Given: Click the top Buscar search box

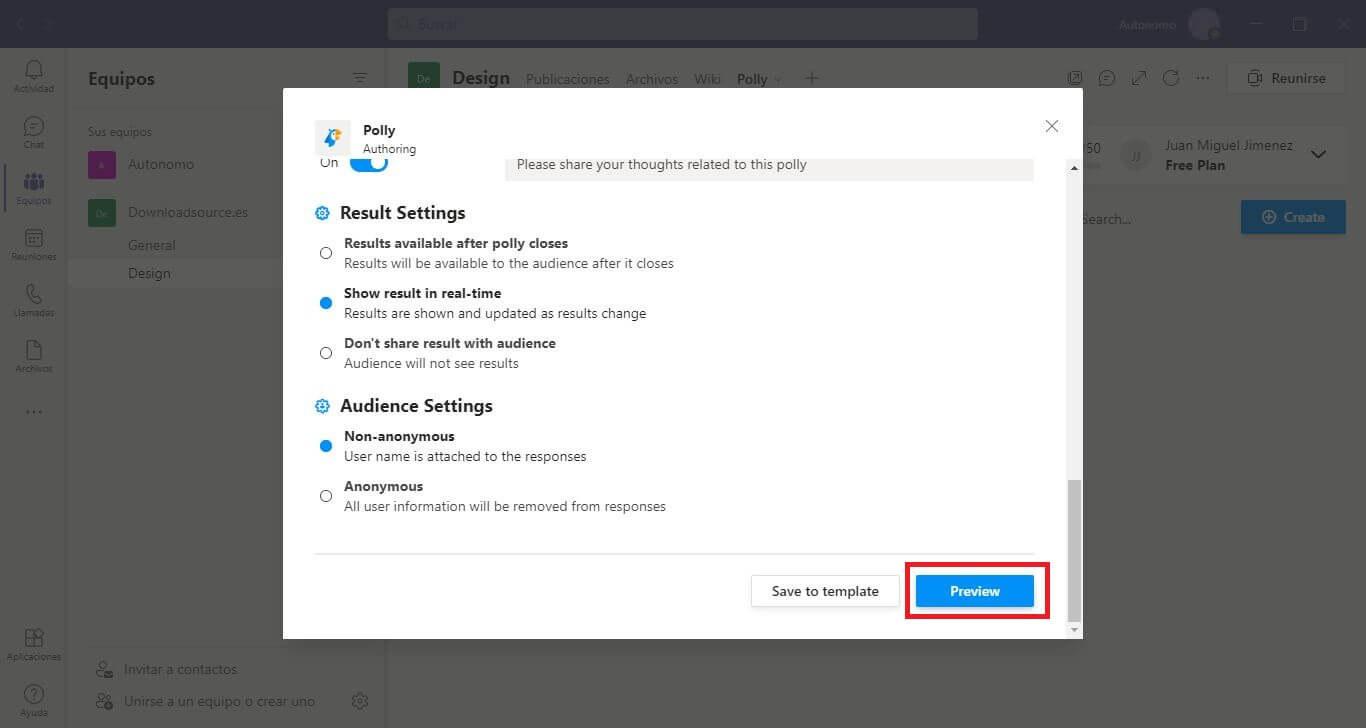Looking at the screenshot, I should 683,24.
